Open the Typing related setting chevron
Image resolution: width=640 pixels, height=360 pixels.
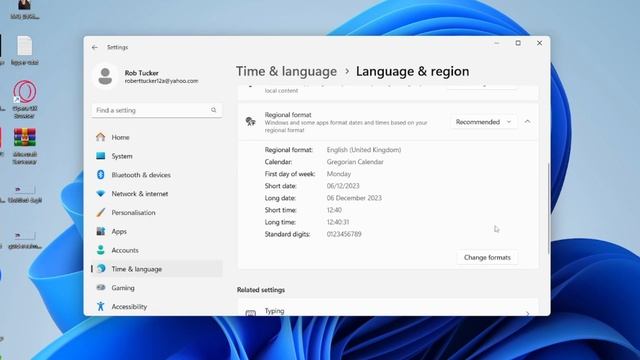(527, 313)
